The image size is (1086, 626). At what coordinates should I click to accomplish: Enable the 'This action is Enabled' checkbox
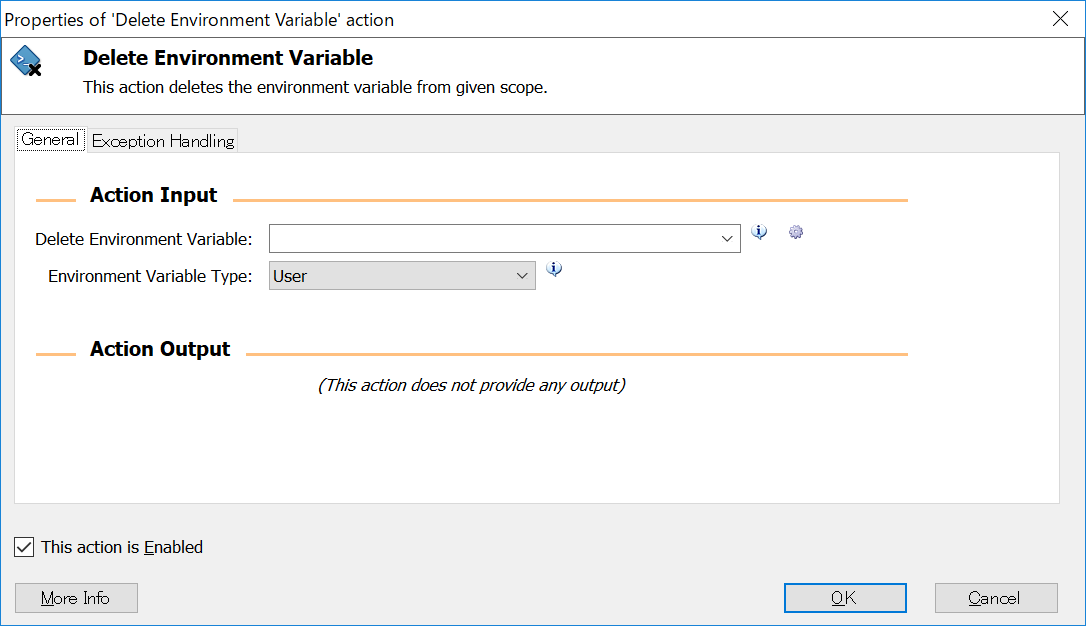[23, 547]
